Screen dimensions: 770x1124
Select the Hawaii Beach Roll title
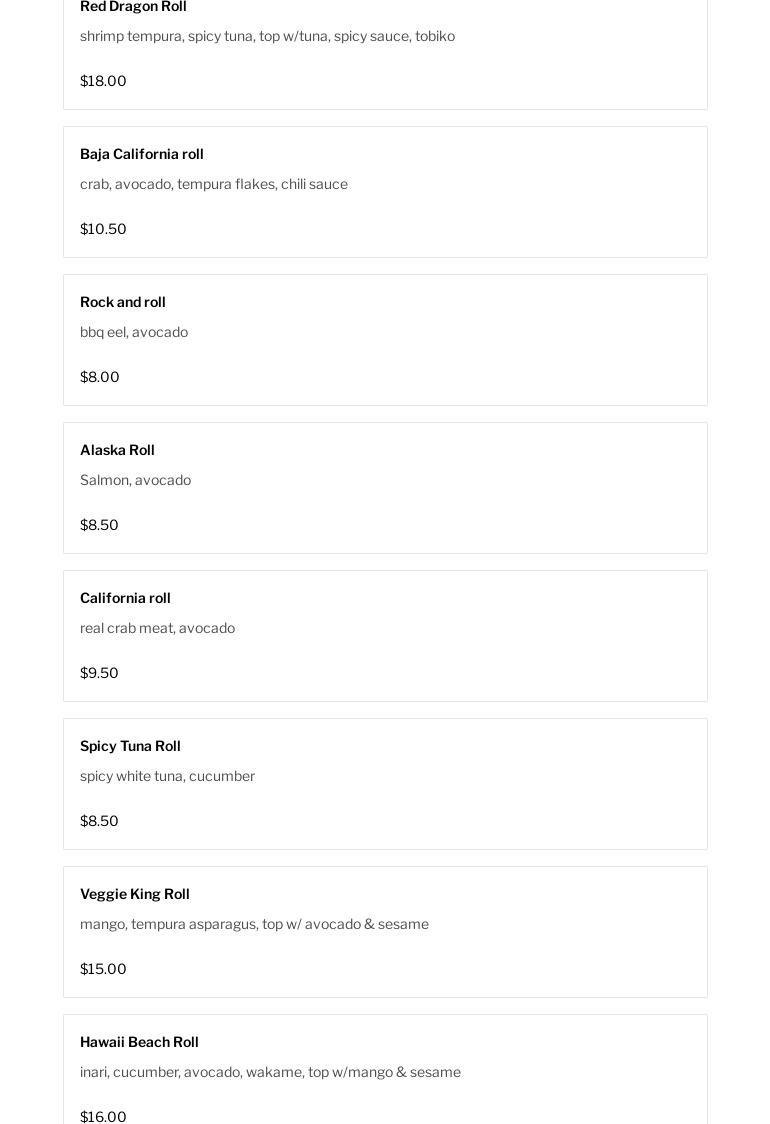(139, 1042)
